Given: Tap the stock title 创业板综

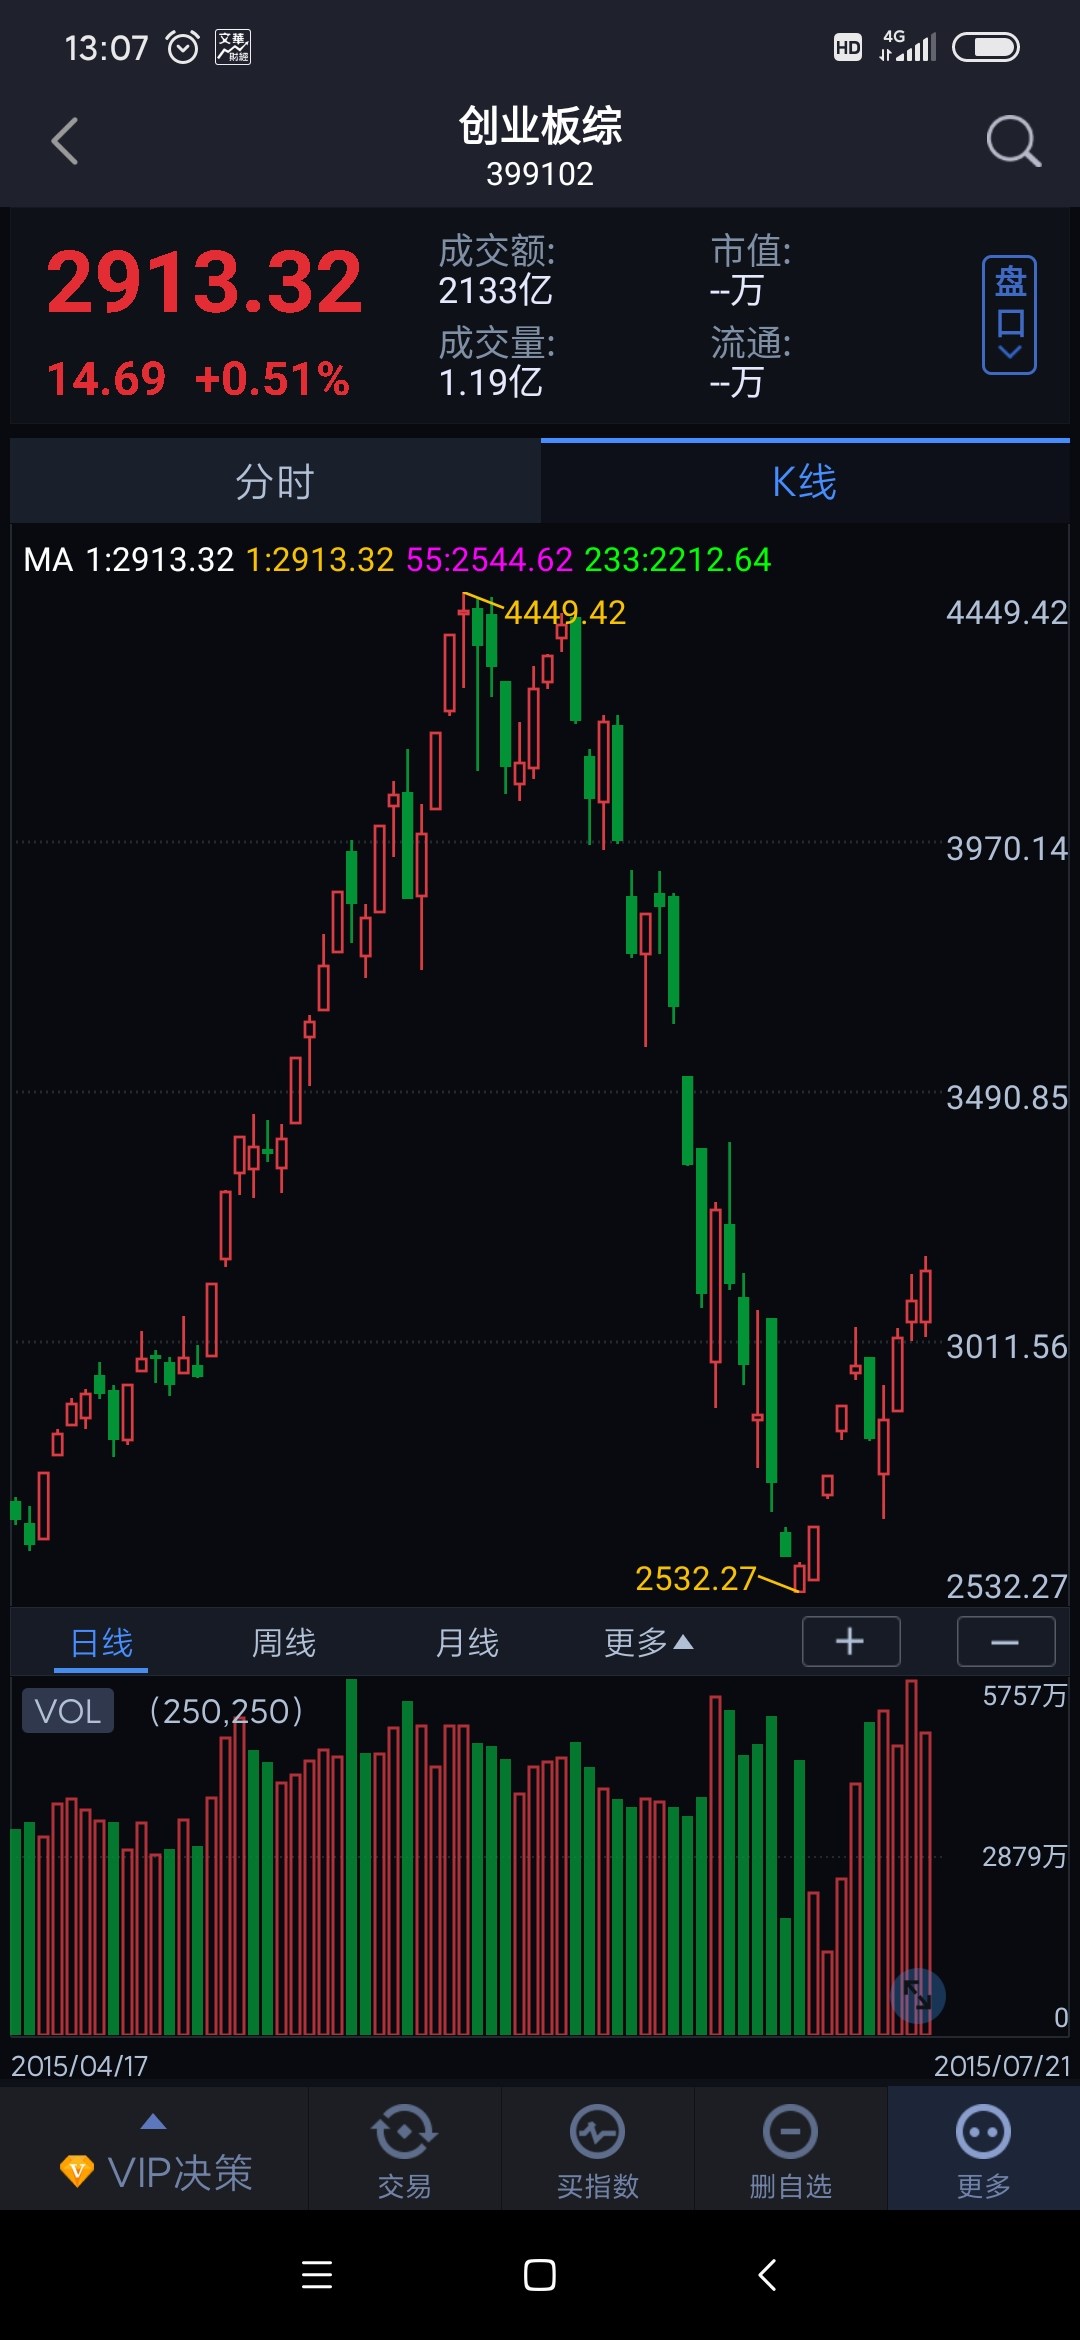Looking at the screenshot, I should [540, 127].
